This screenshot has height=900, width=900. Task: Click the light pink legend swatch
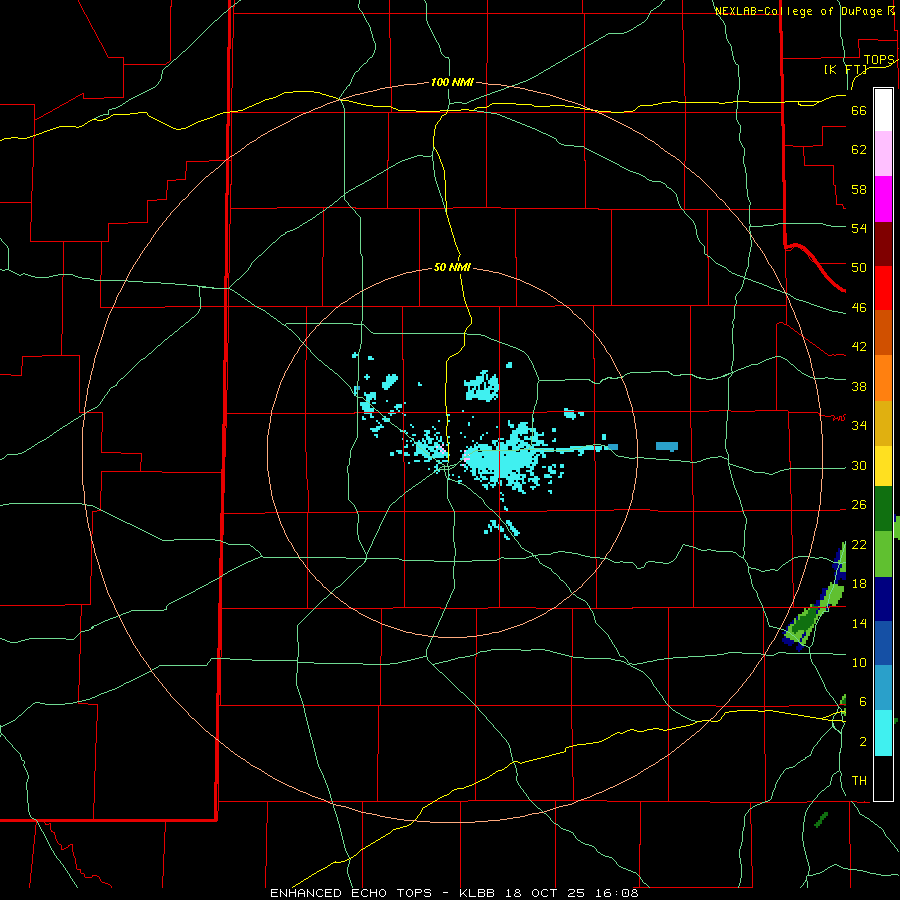[x=883, y=154]
